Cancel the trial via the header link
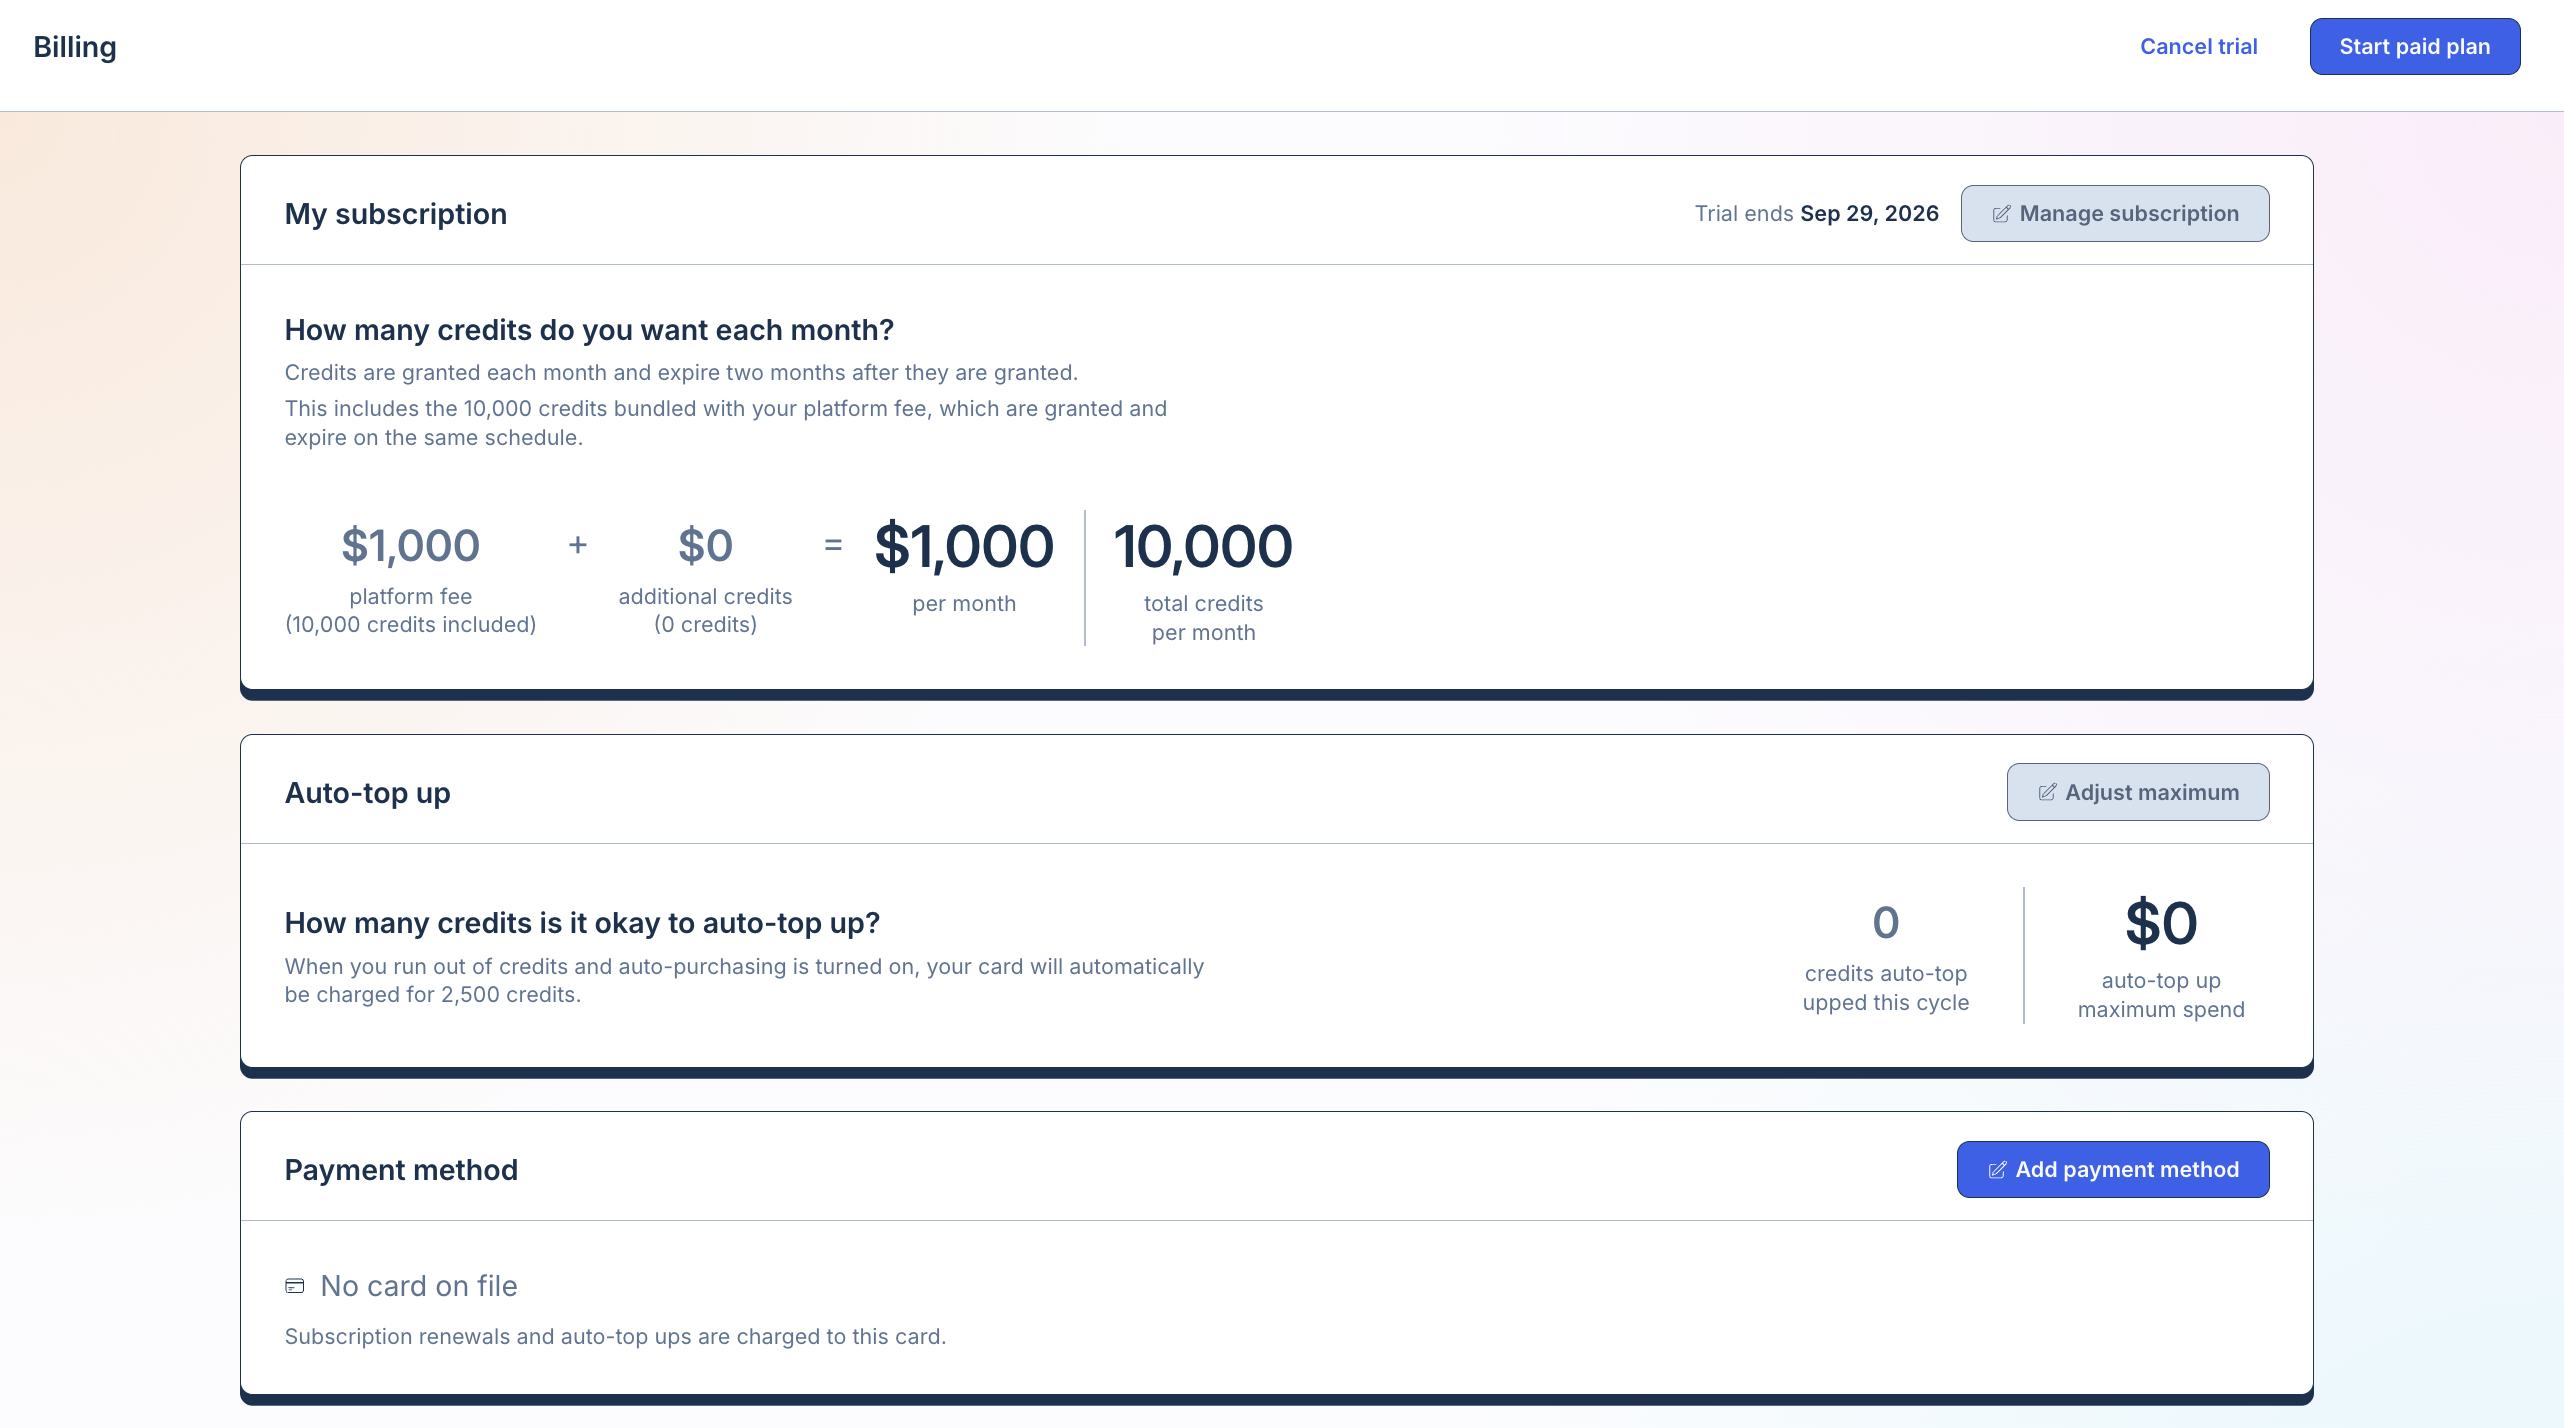Image resolution: width=2564 pixels, height=1428 pixels. pos(2199,46)
